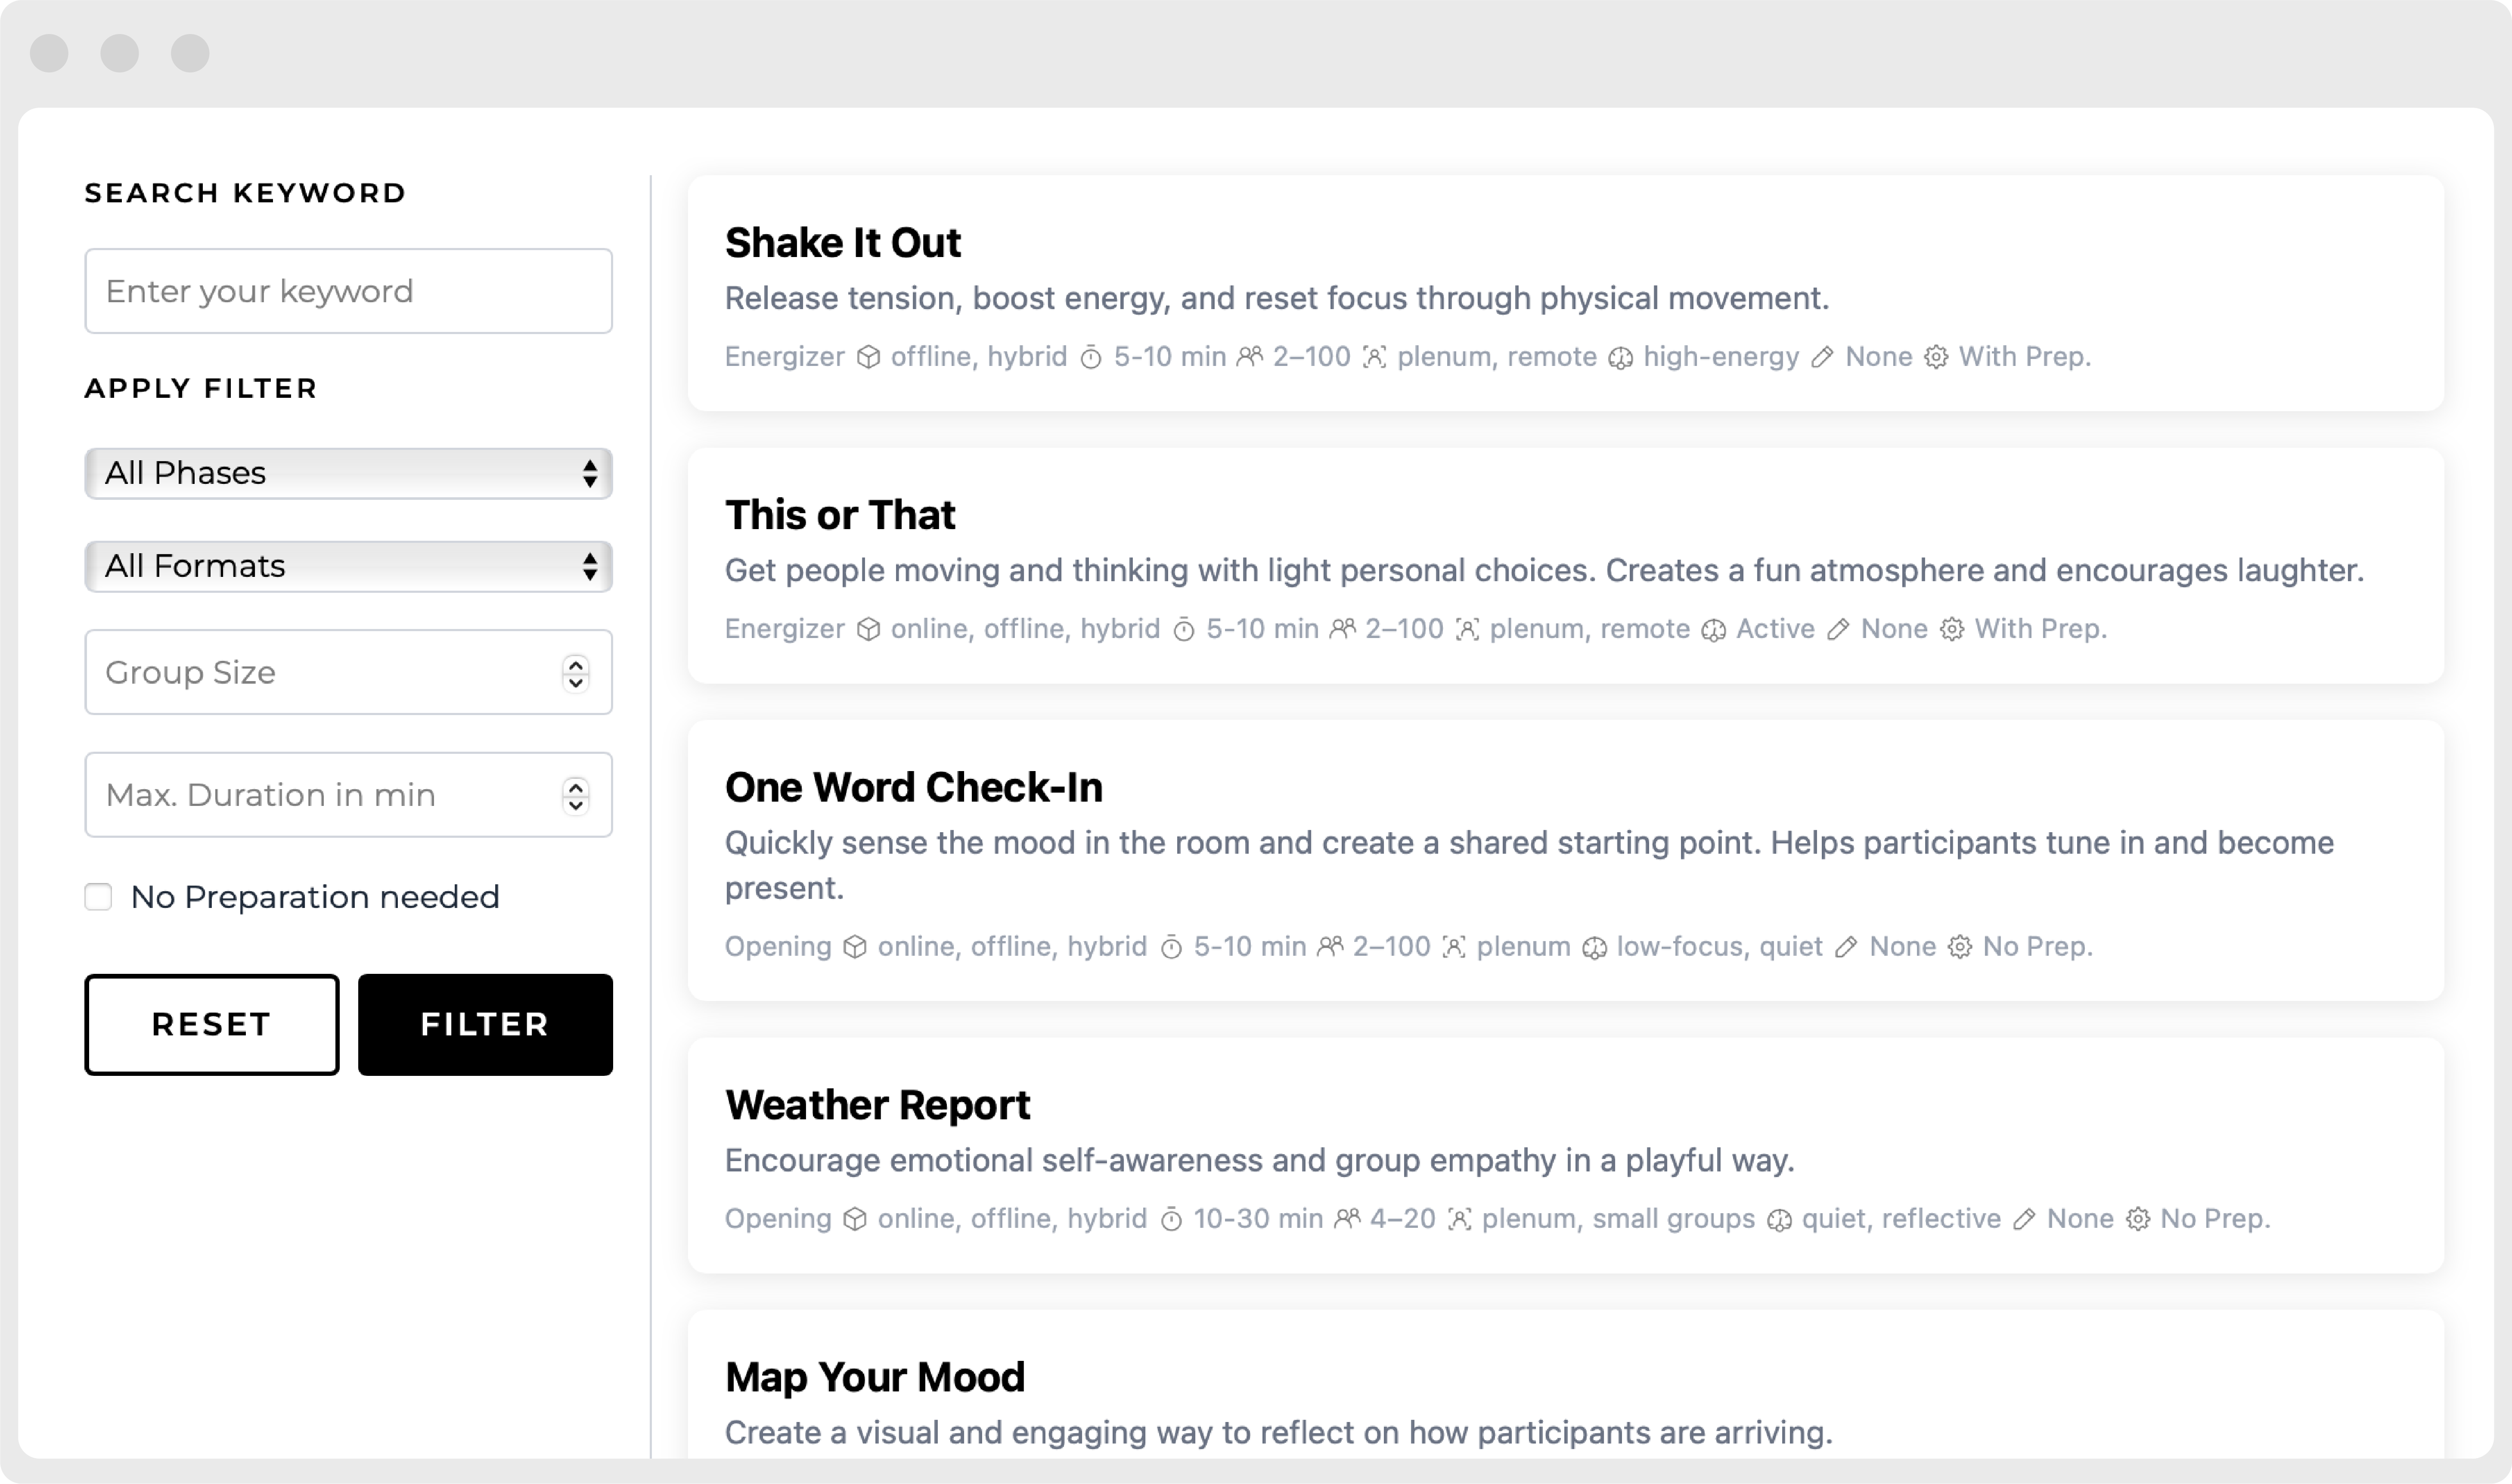The width and height of the screenshot is (2512, 1484).
Task: Open the Map Your Mood activity
Action: tap(875, 1377)
